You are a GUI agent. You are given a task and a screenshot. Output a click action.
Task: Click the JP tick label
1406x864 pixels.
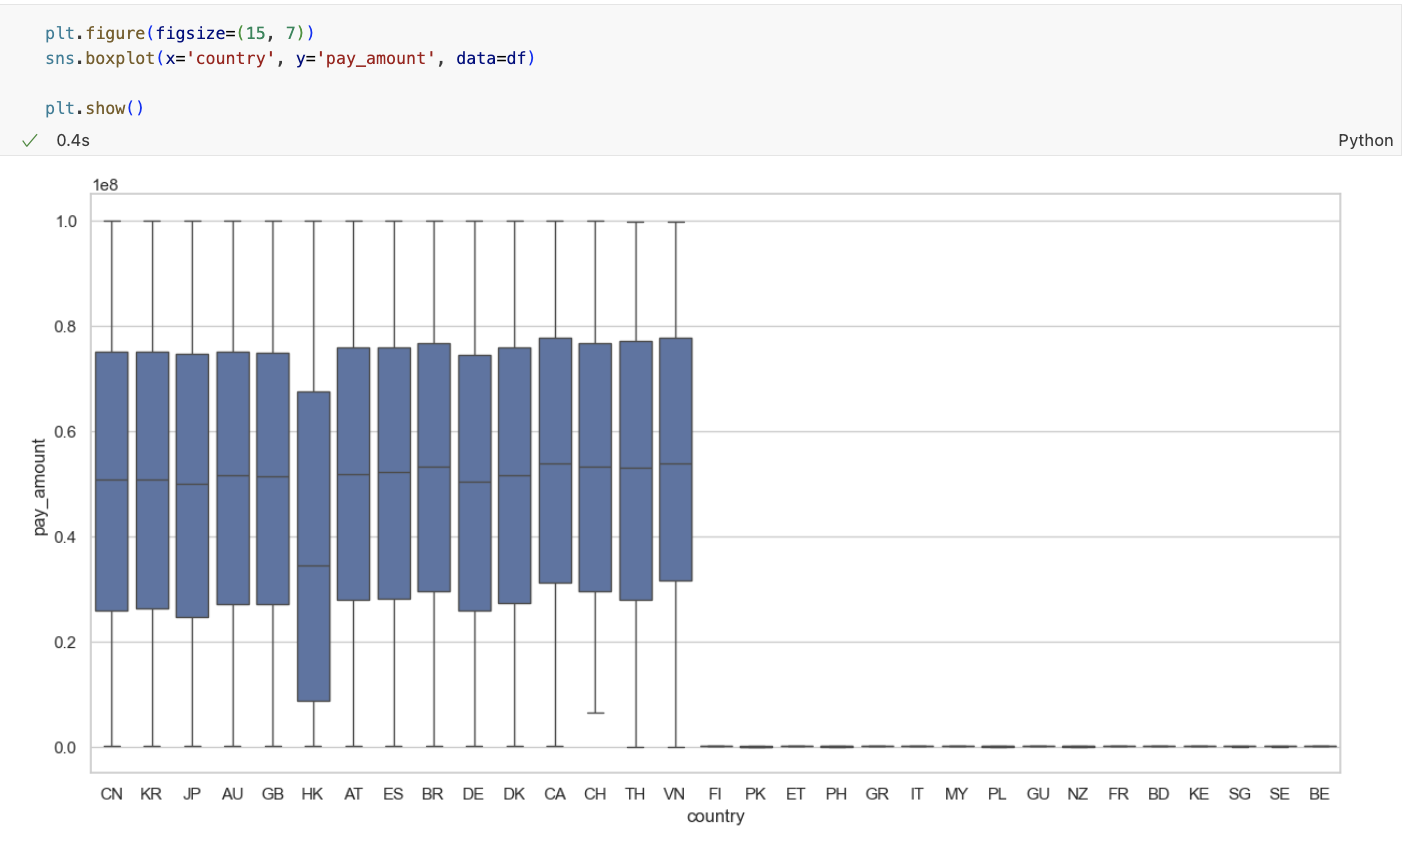click(x=192, y=794)
